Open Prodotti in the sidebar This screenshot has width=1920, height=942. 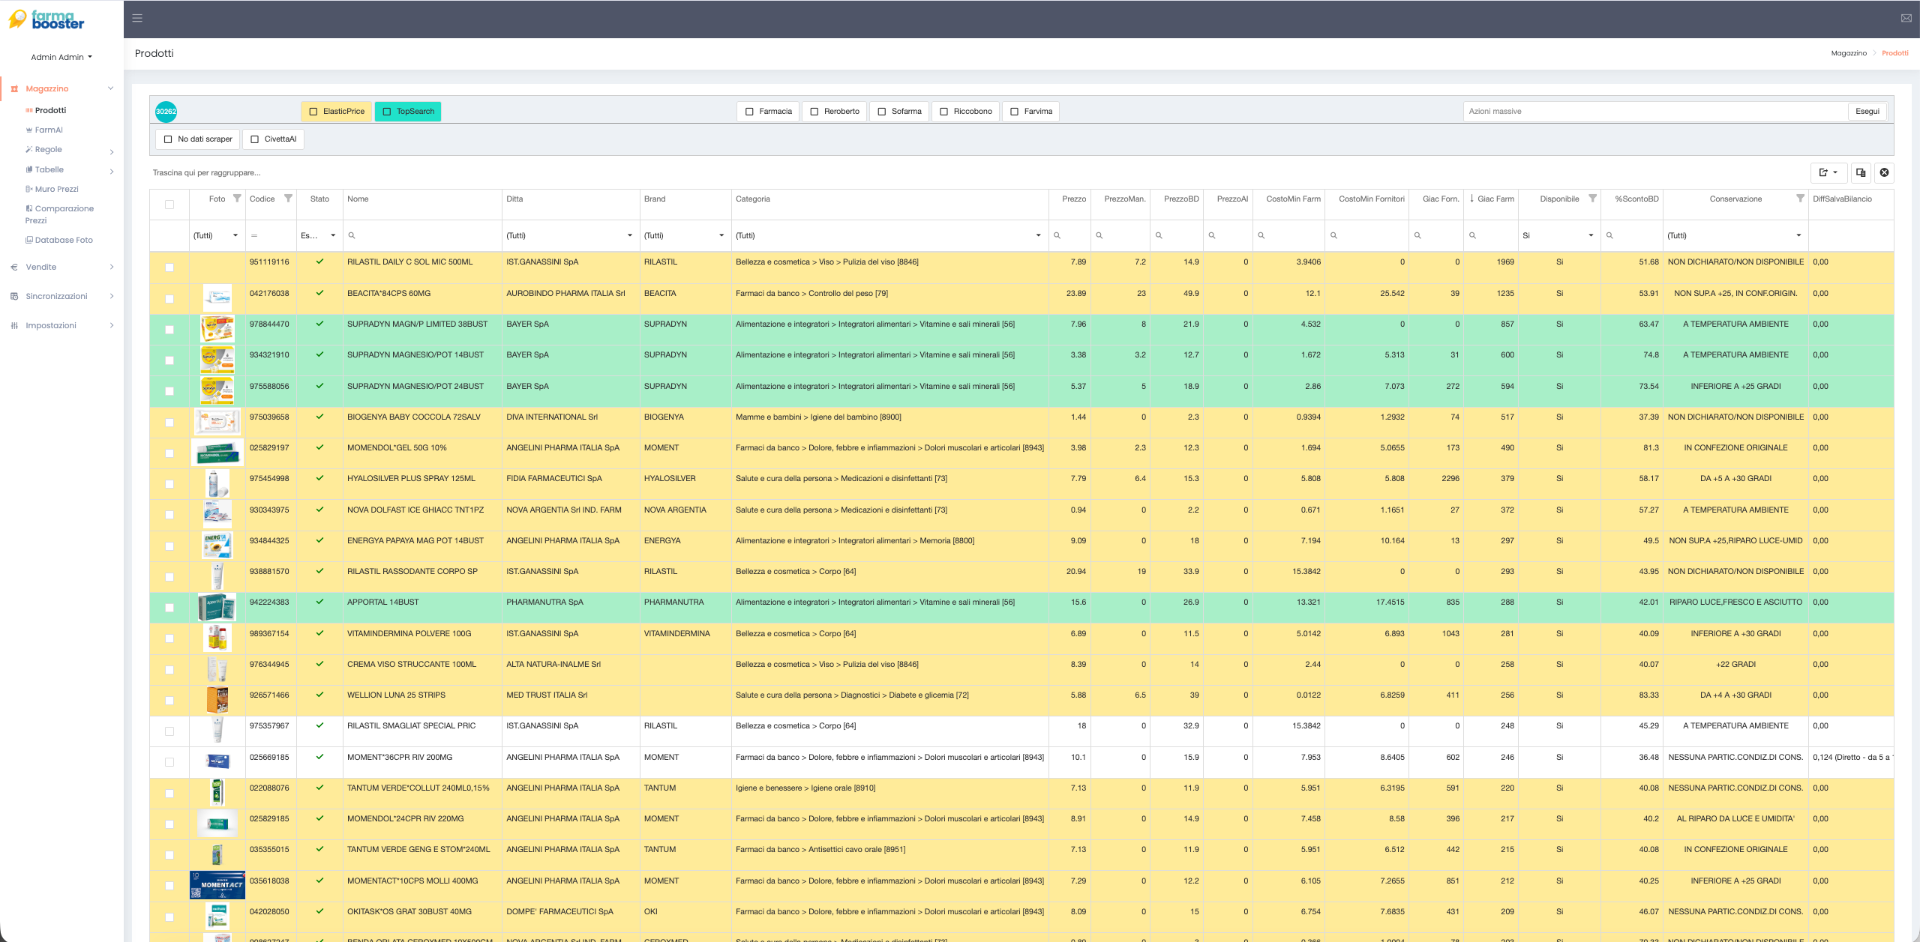tap(50, 110)
